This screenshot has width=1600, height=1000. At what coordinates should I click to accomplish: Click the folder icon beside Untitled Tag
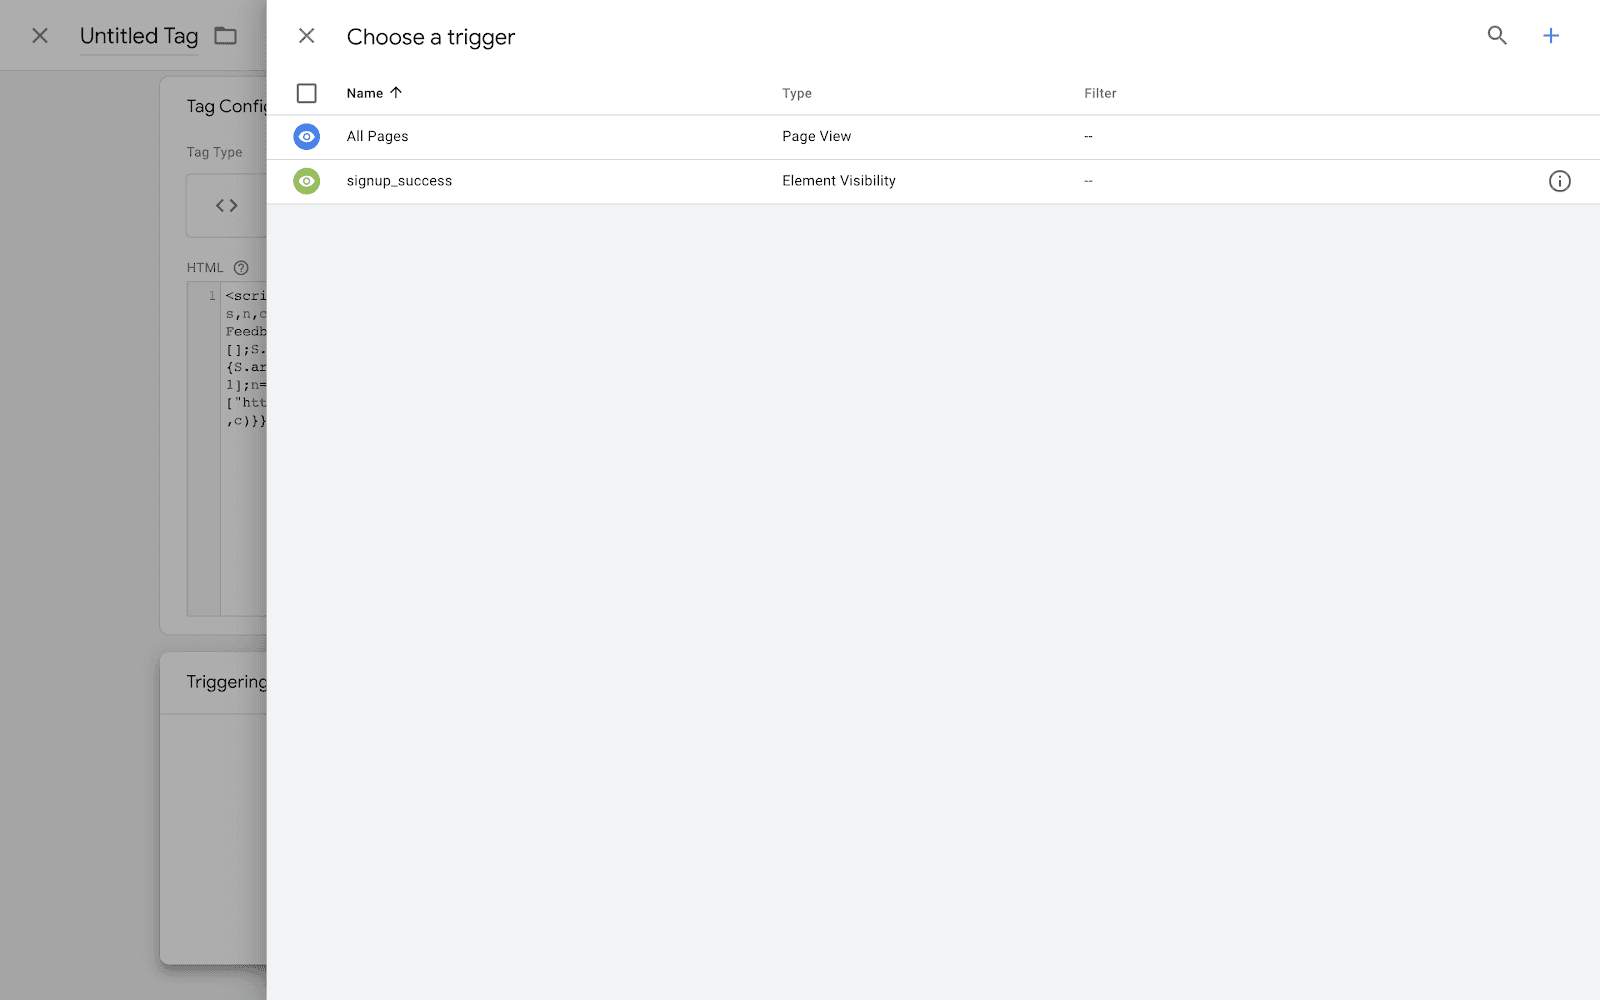point(226,36)
